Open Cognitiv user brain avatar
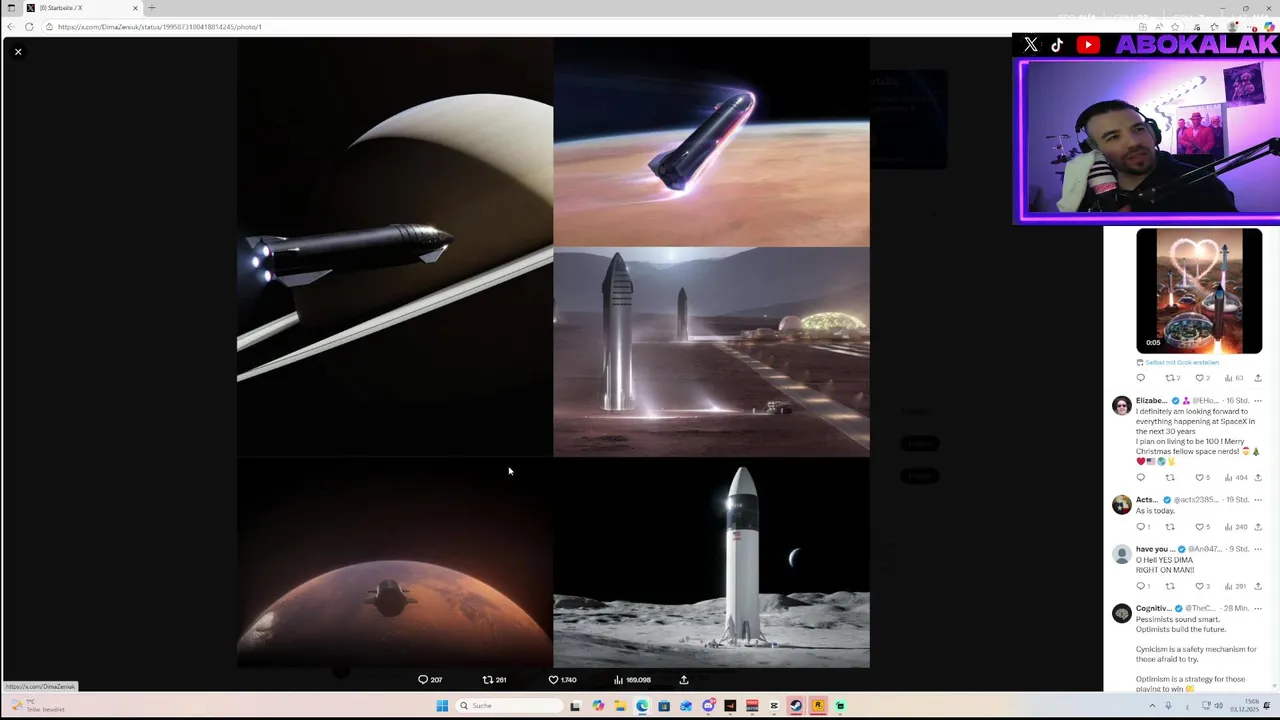 [1121, 613]
